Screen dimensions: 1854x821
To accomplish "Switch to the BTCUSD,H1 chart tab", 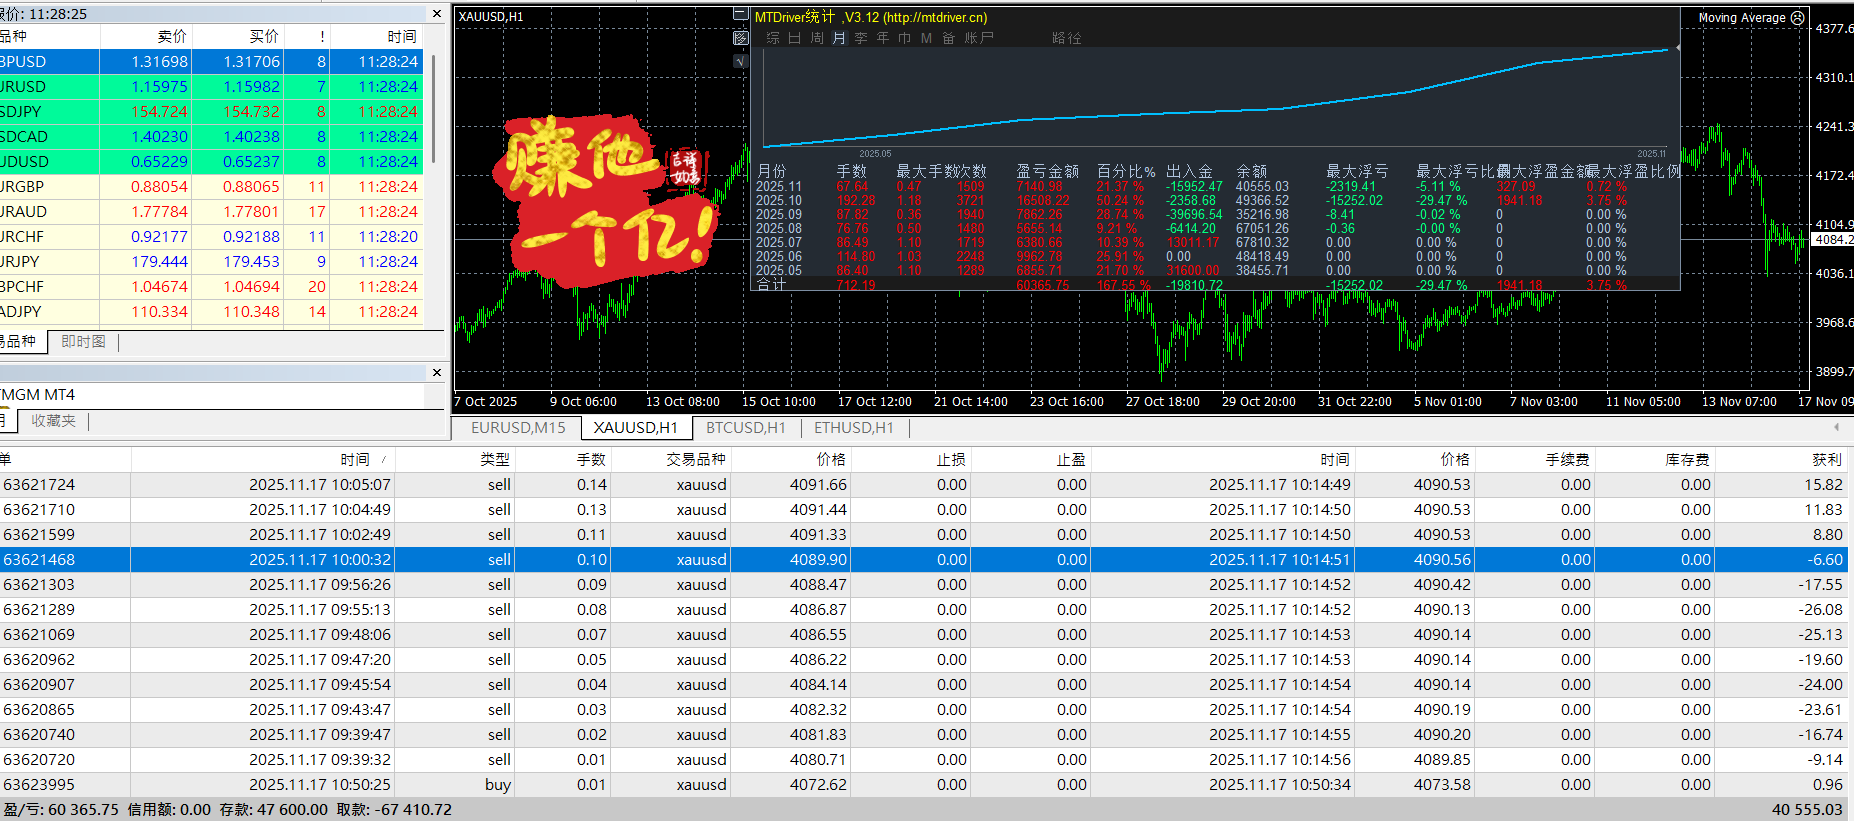I will click(746, 428).
